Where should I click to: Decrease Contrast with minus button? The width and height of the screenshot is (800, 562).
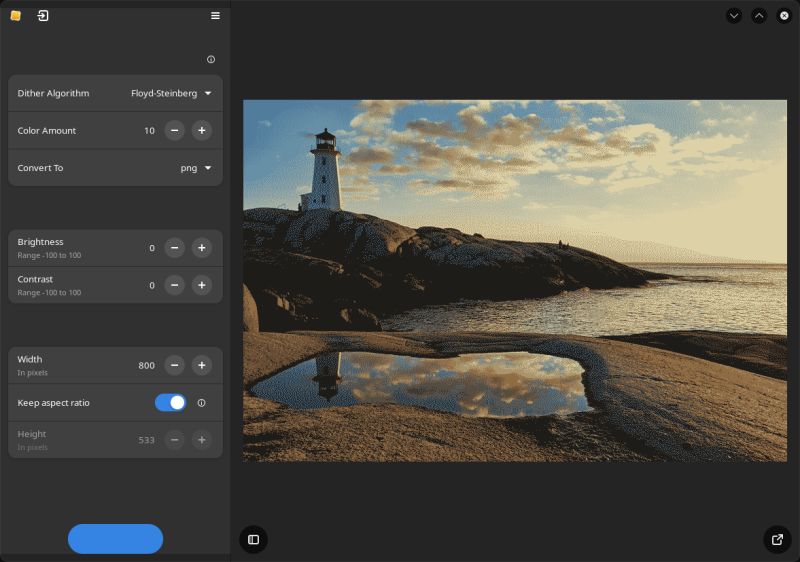(174, 285)
